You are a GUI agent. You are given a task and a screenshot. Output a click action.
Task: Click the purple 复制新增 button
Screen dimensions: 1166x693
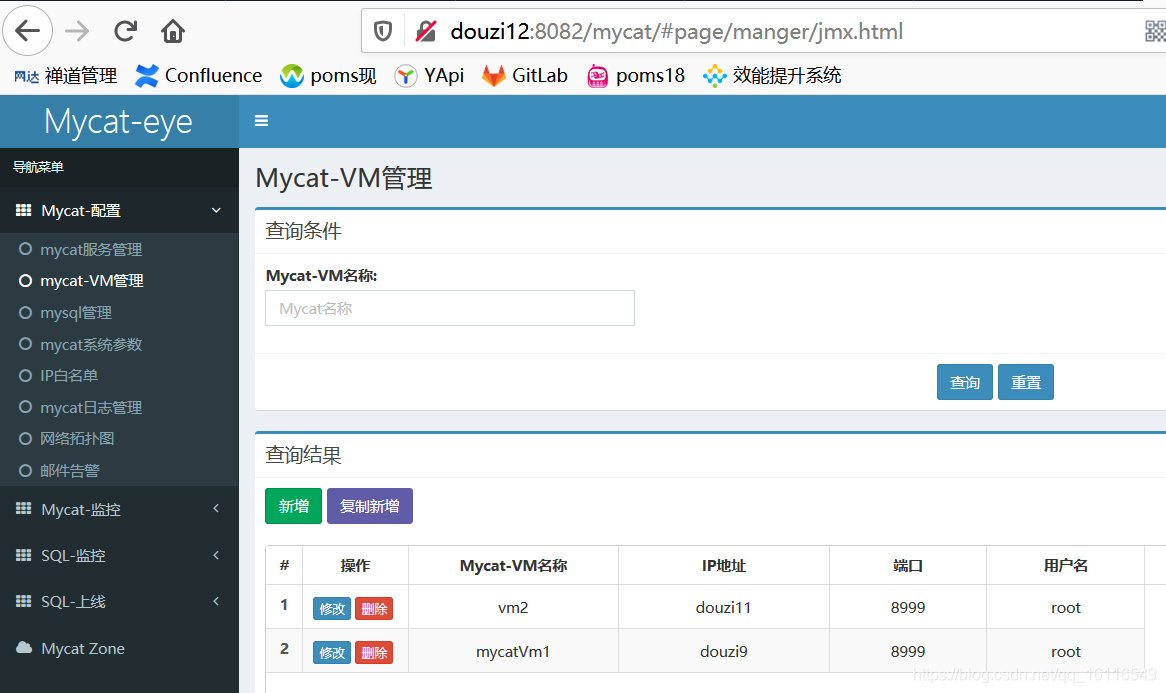coord(370,506)
